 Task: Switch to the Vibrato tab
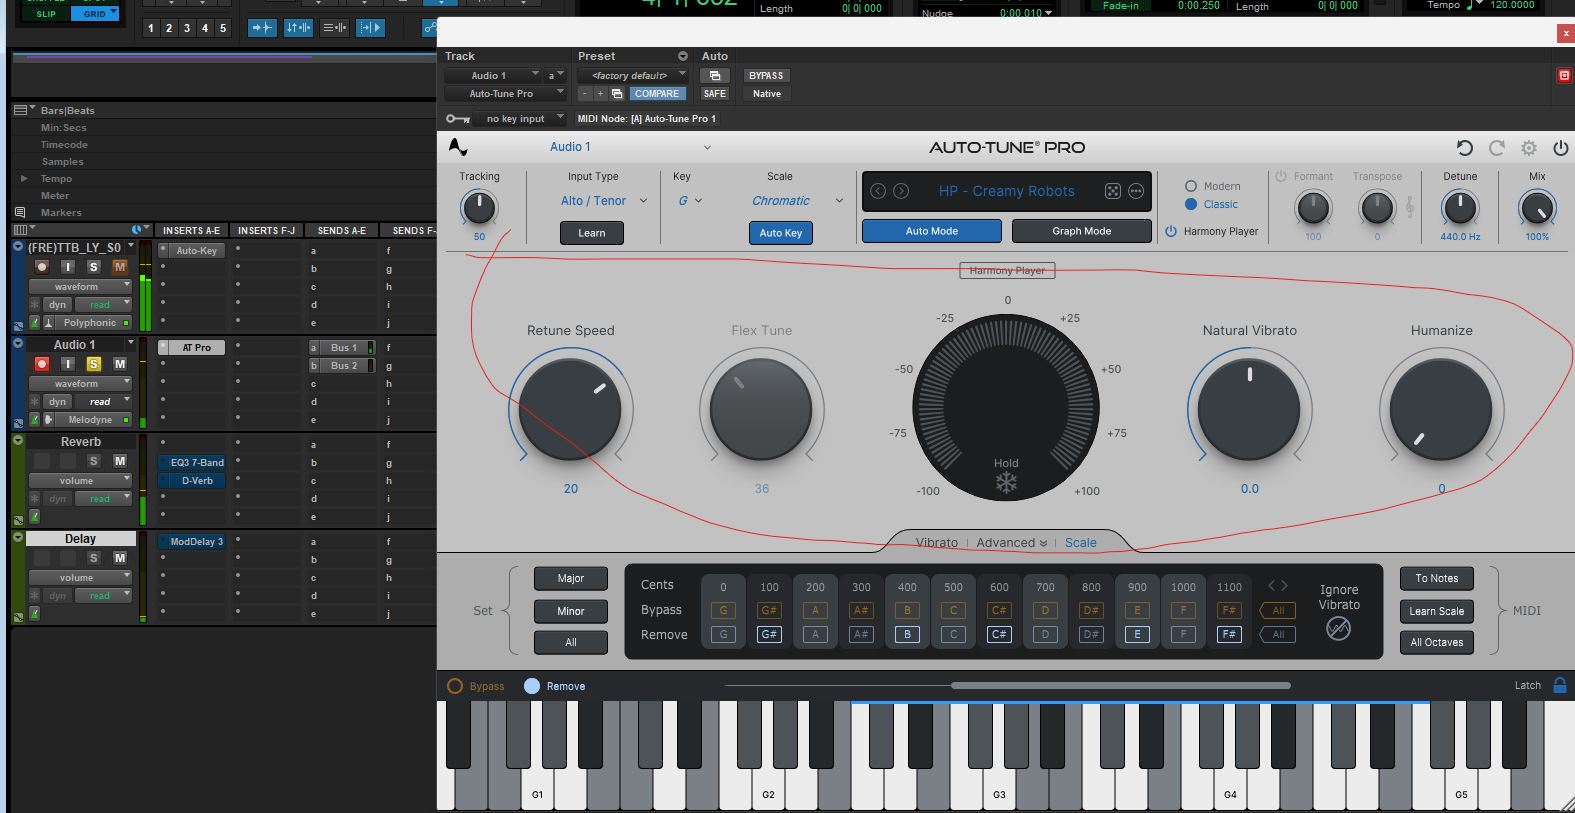tap(937, 543)
